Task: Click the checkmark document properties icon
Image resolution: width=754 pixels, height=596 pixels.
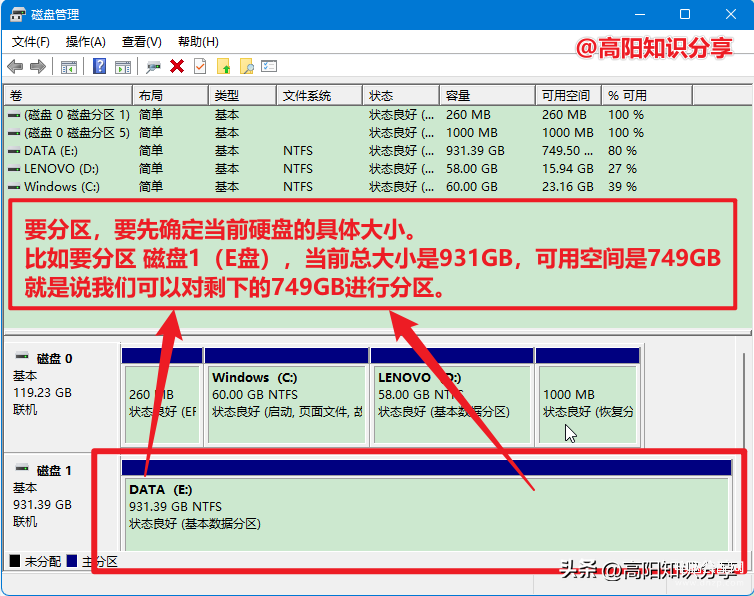Action: [200, 66]
